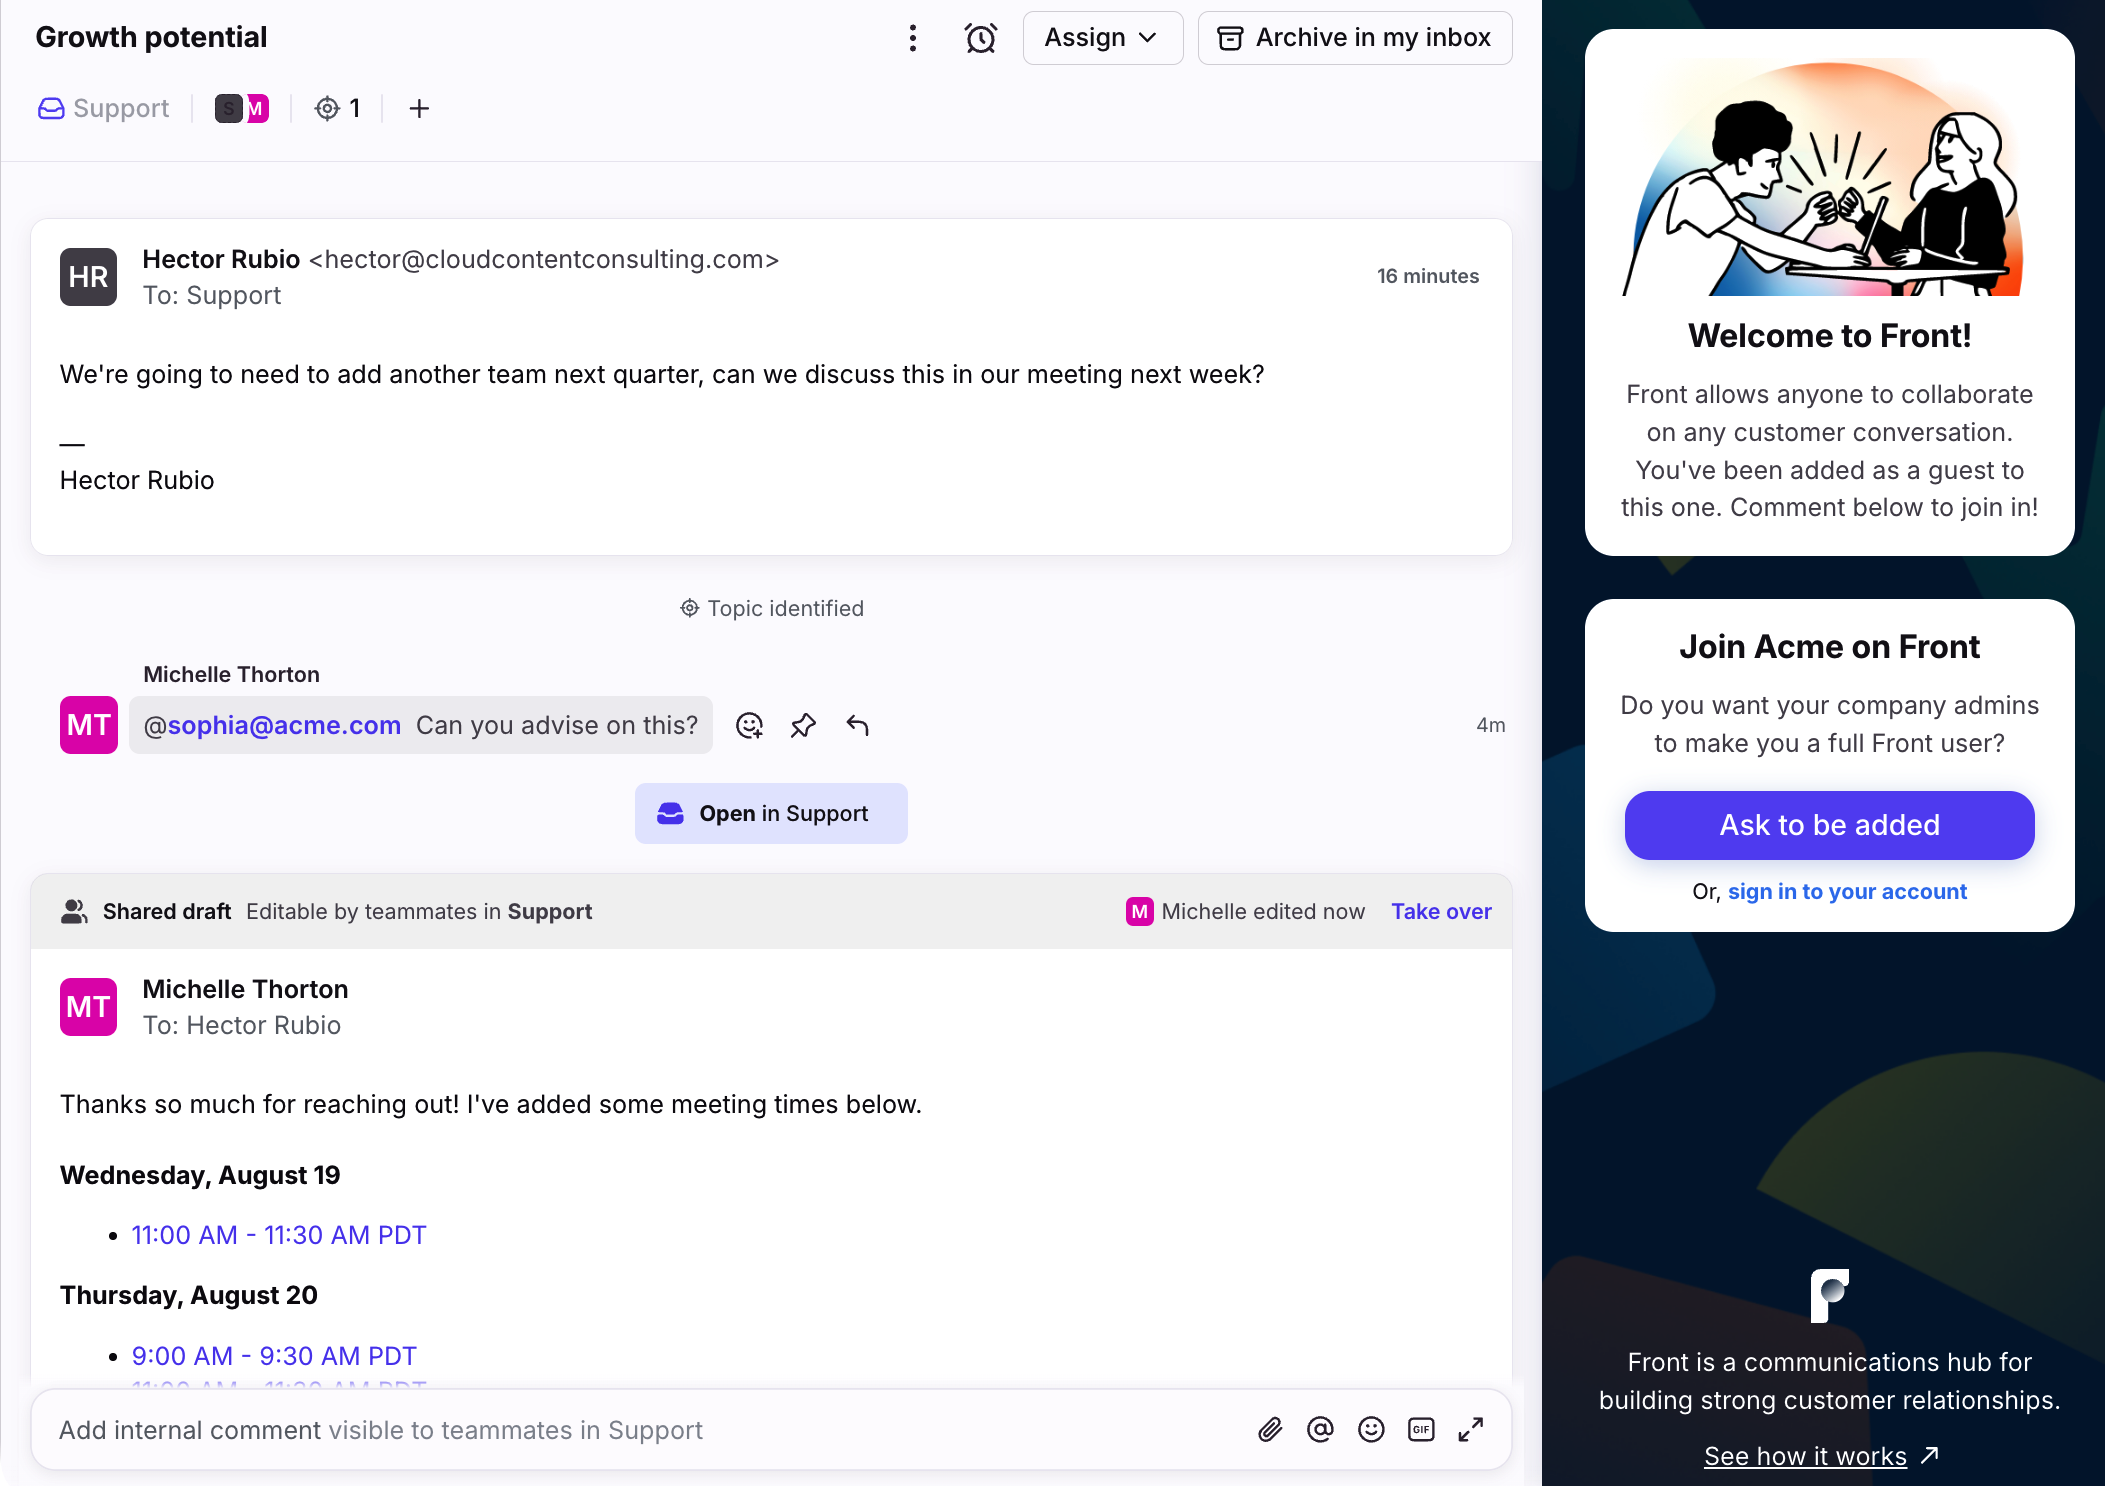Take over the shared draft

click(x=1441, y=911)
